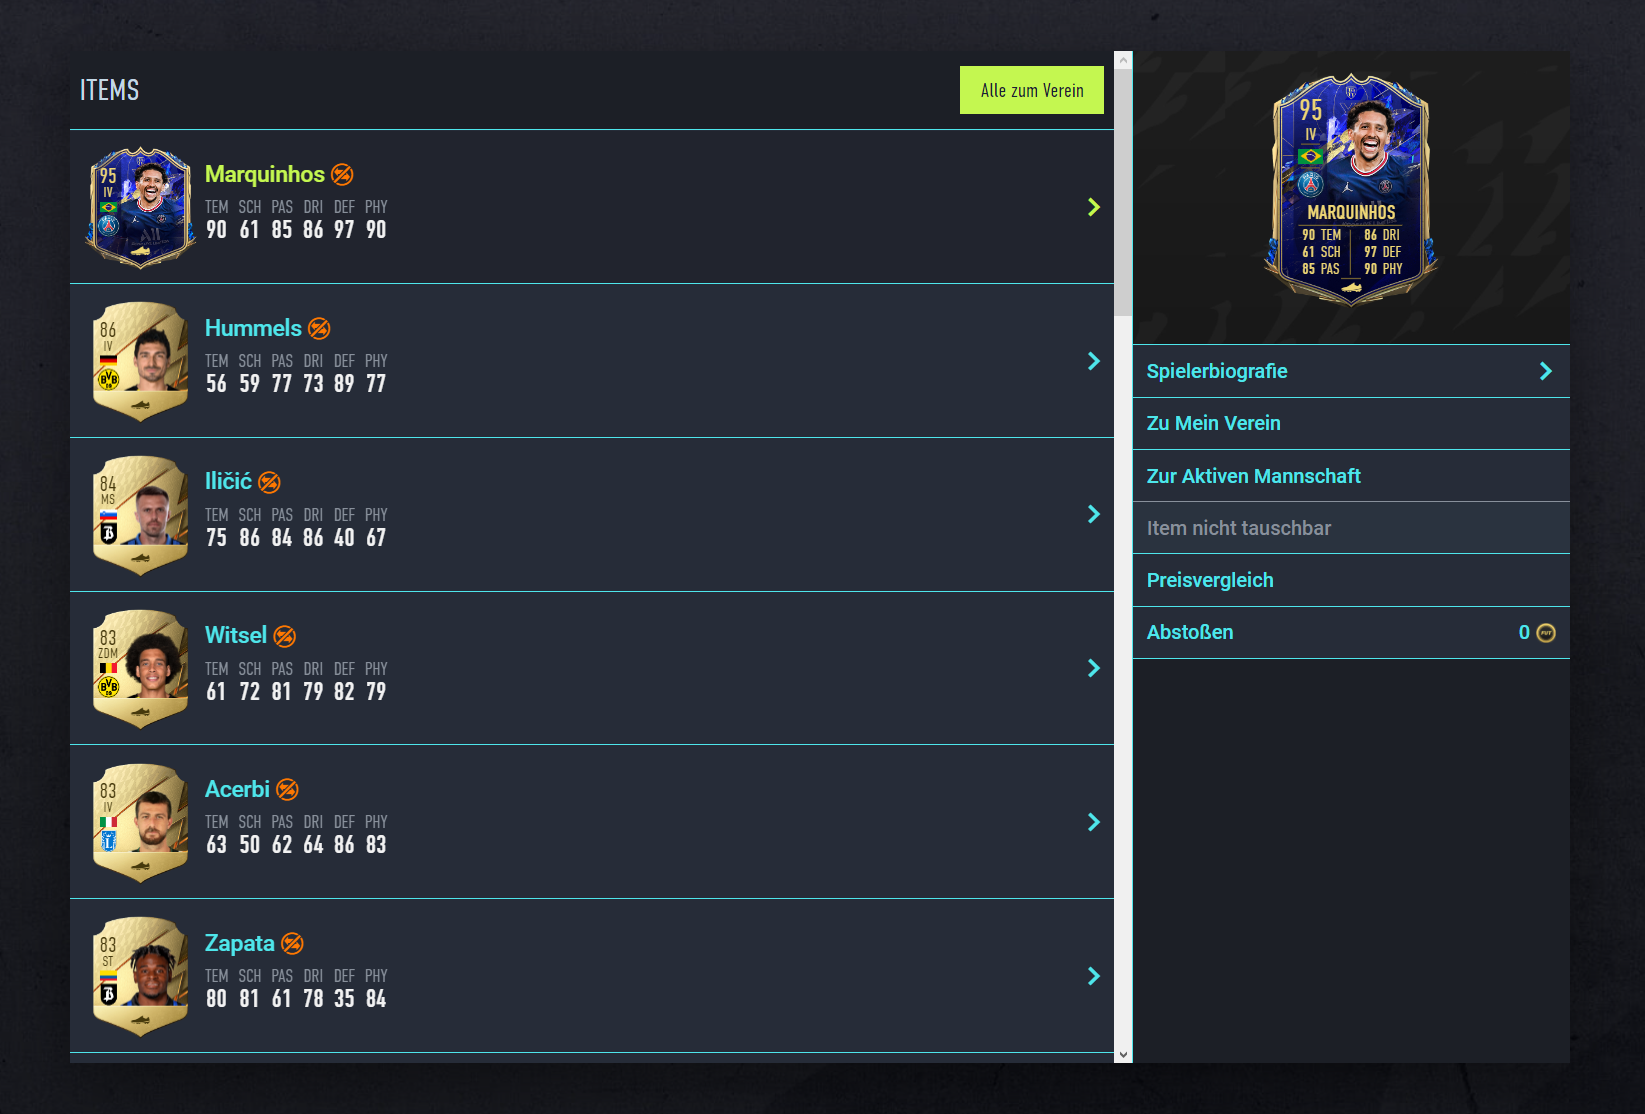The height and width of the screenshot is (1114, 1645).
Task: Select the Hummels 86 gold card thumbnail
Action: 140,361
